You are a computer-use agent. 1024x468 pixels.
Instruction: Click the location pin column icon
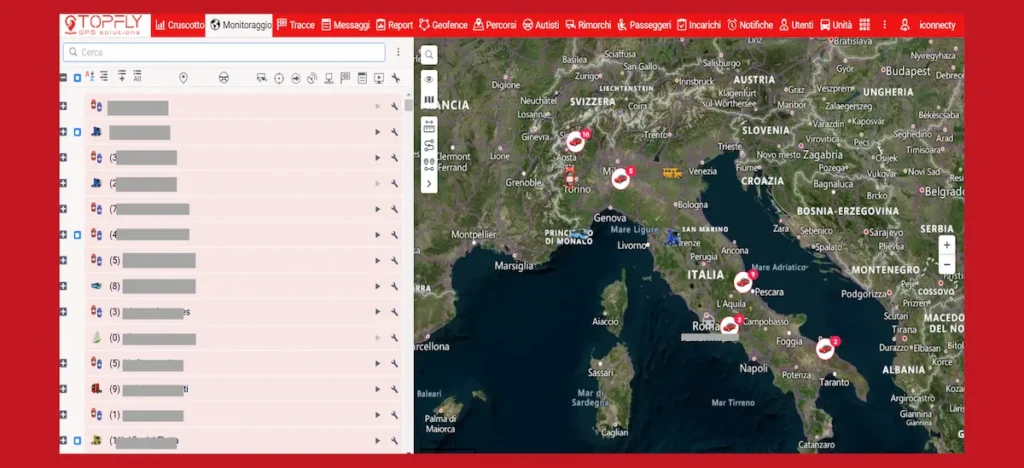tap(184, 78)
